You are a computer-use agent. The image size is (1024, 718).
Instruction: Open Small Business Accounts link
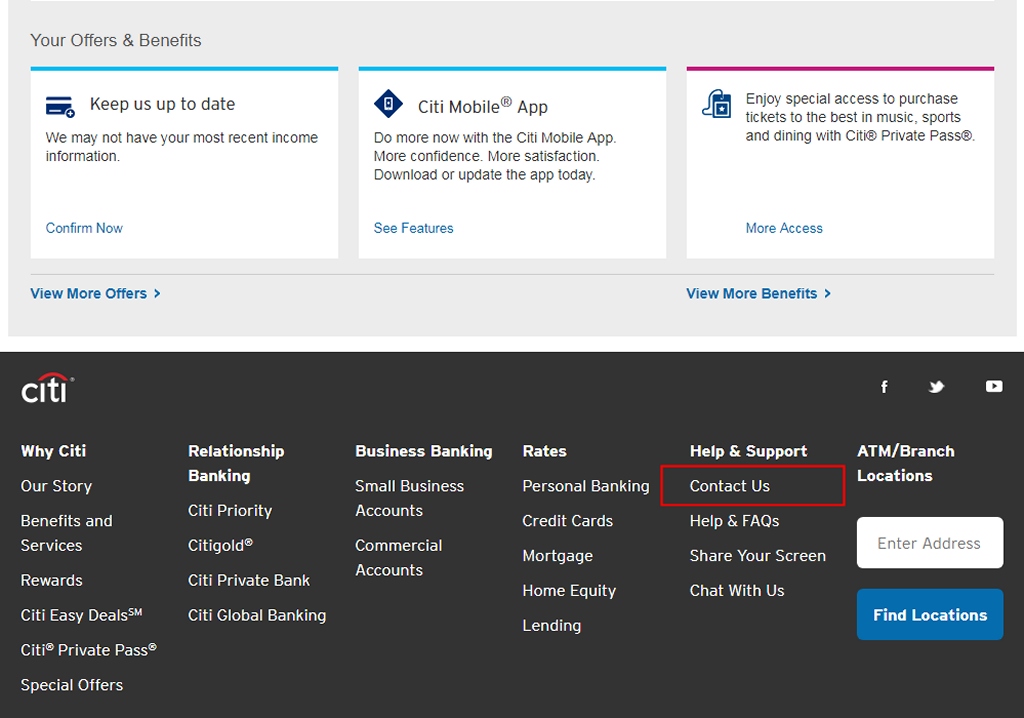coord(409,498)
